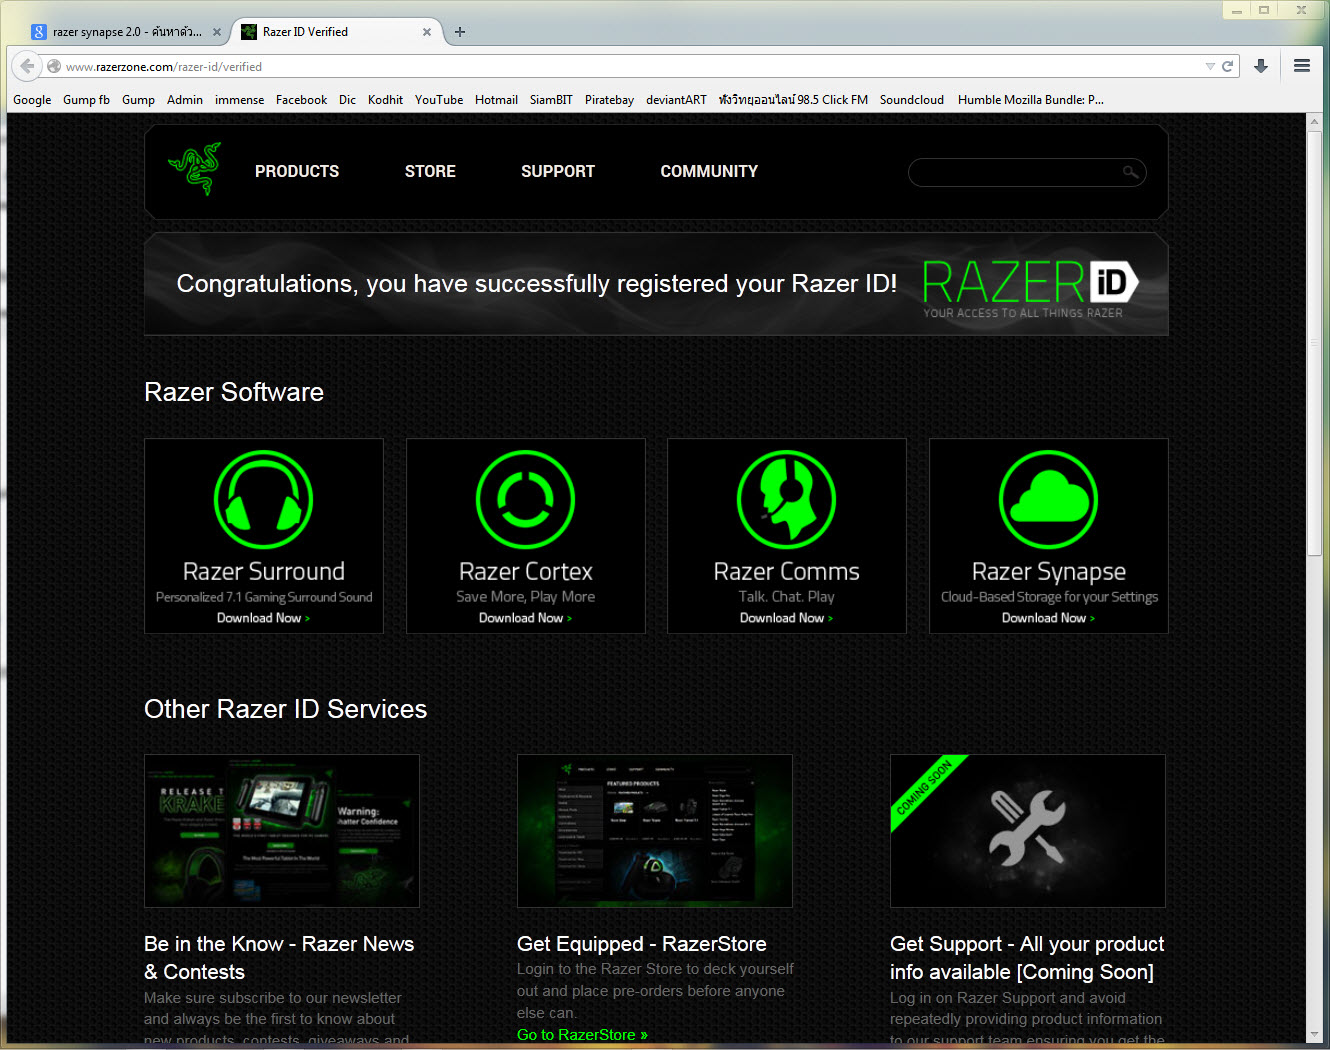The width and height of the screenshot is (1330, 1050).
Task: Expand the URL bar history dropdown arrow
Action: (x=1210, y=66)
